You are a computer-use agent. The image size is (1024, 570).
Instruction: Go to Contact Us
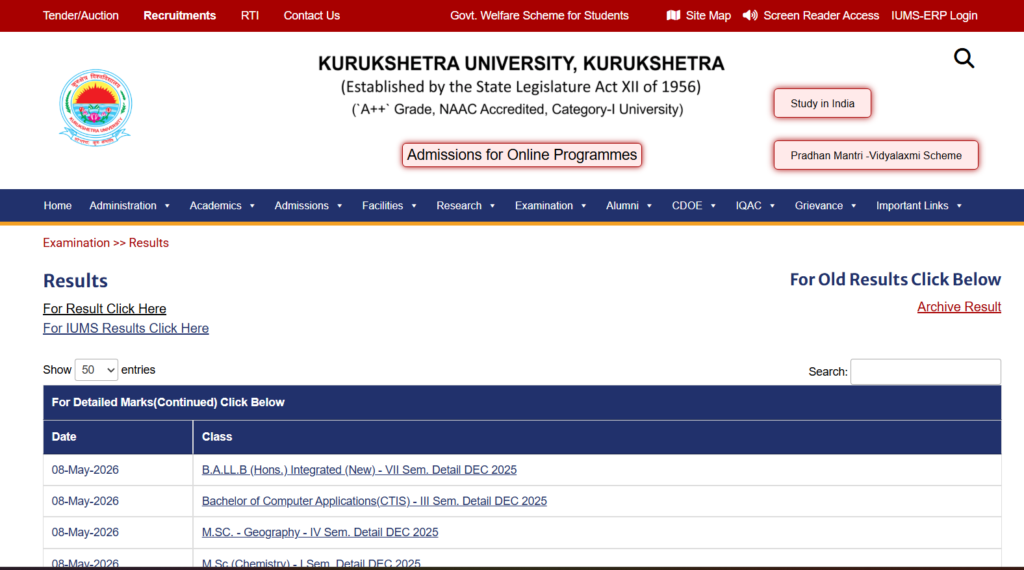(312, 15)
